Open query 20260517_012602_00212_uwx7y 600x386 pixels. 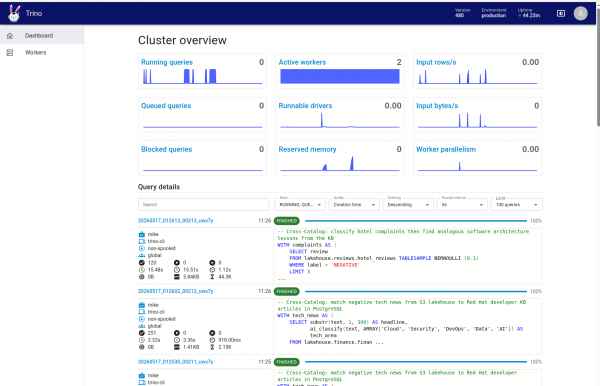[x=175, y=291]
